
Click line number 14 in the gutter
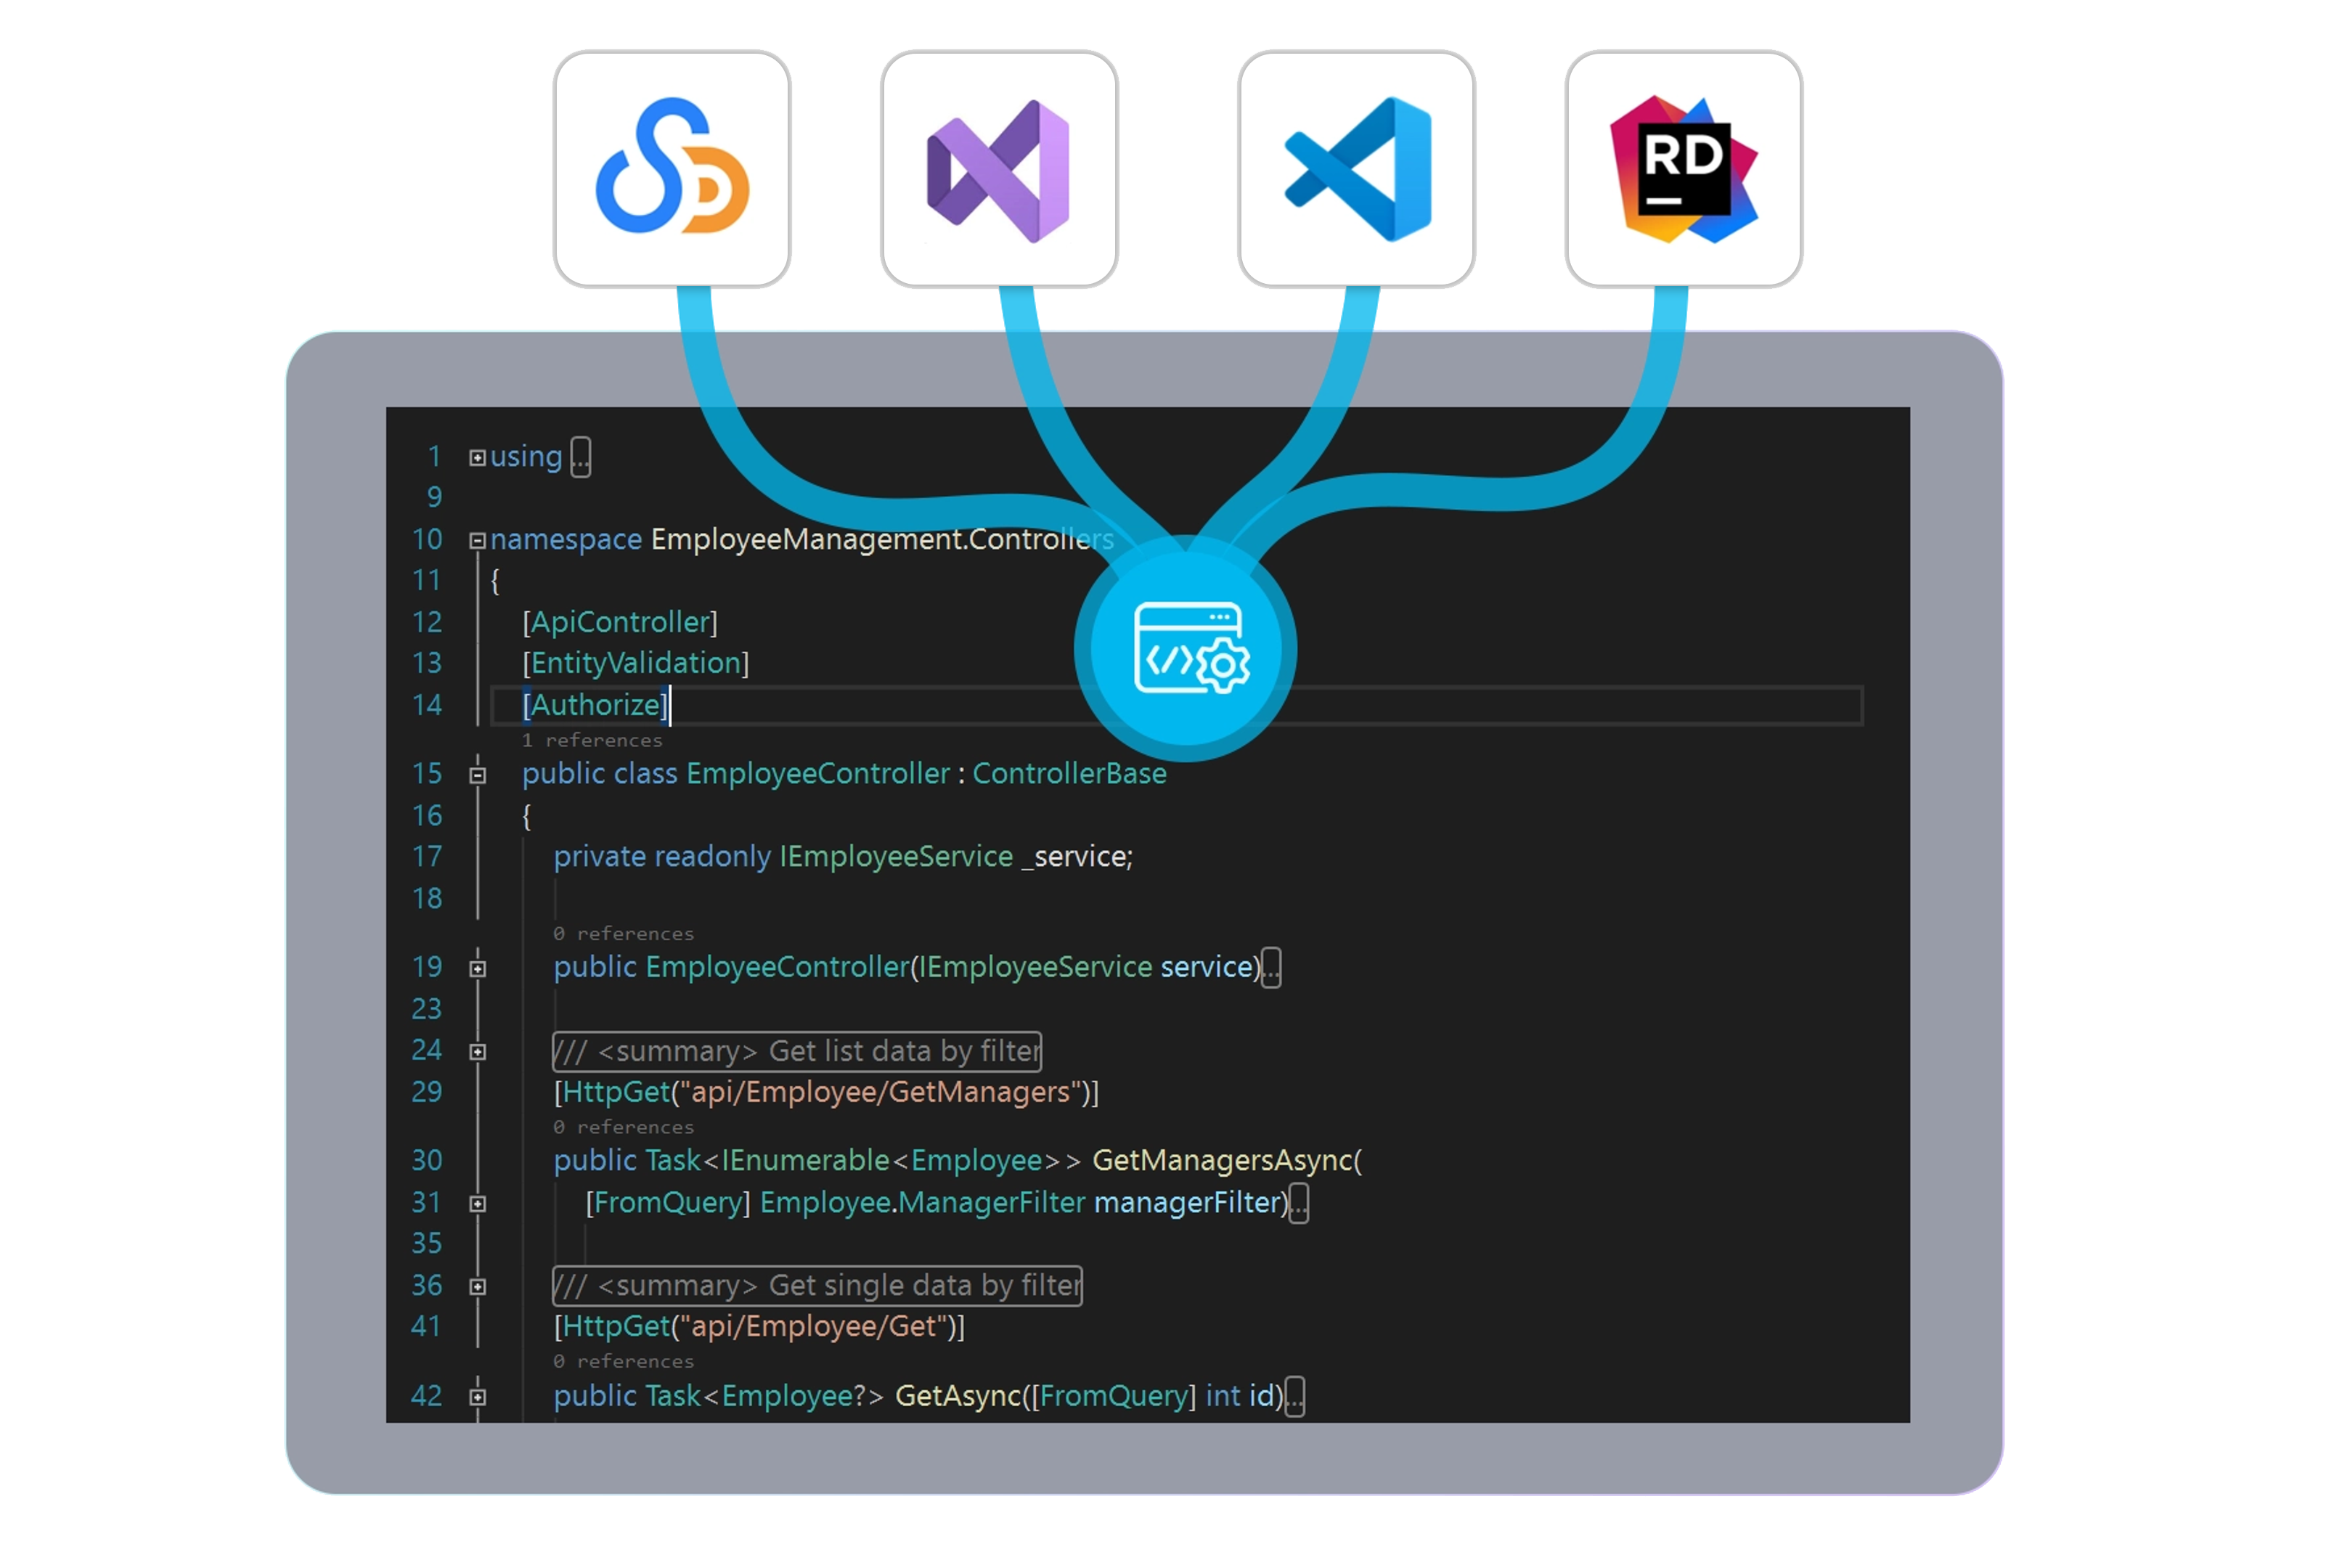(x=427, y=705)
